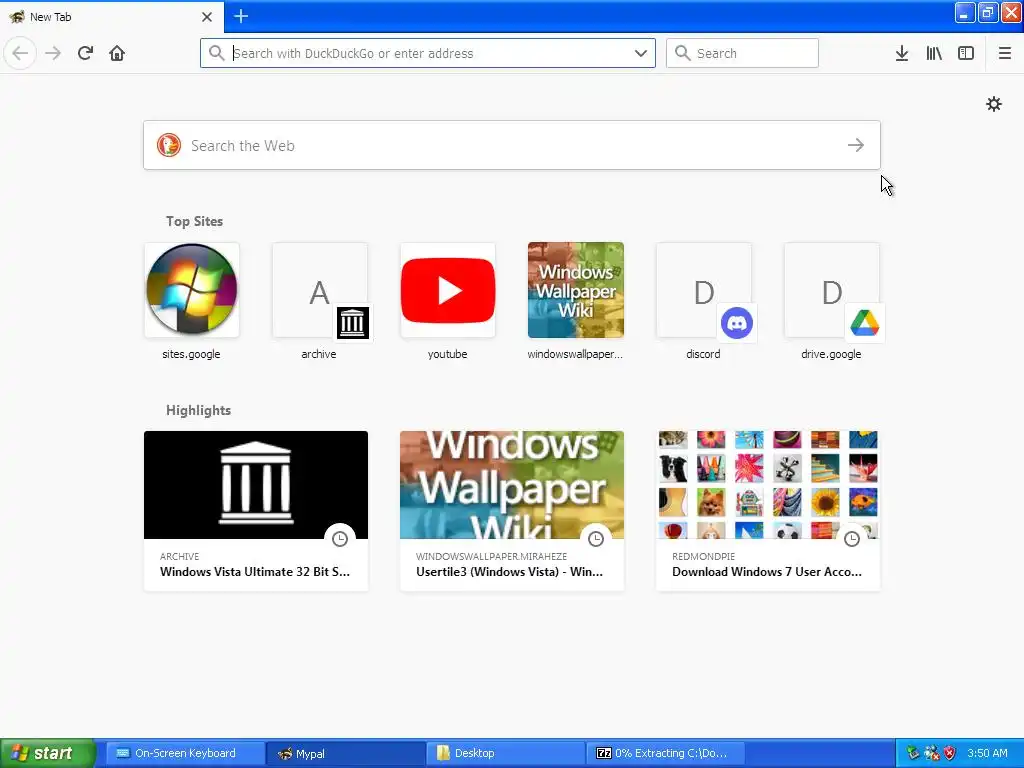Click the REDMONDPIE source label
This screenshot has height=768, width=1024.
tap(703, 556)
